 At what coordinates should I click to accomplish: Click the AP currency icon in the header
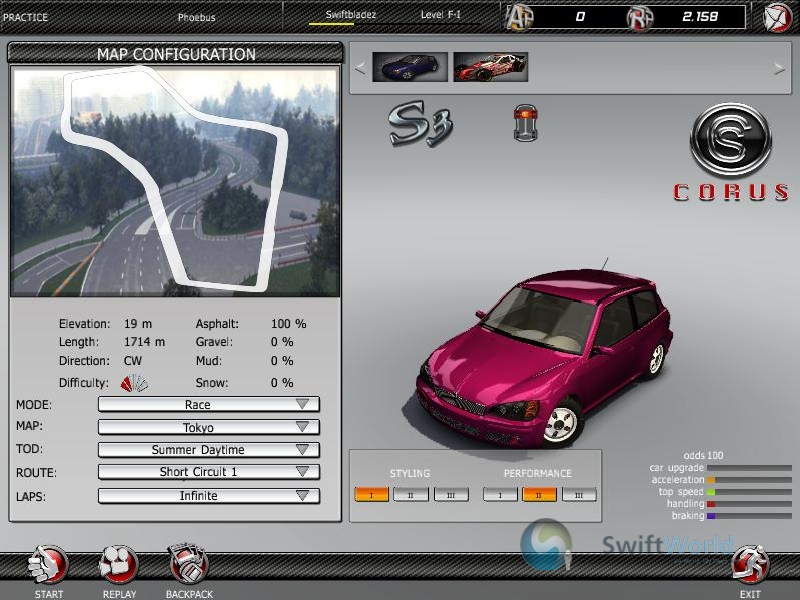click(519, 15)
